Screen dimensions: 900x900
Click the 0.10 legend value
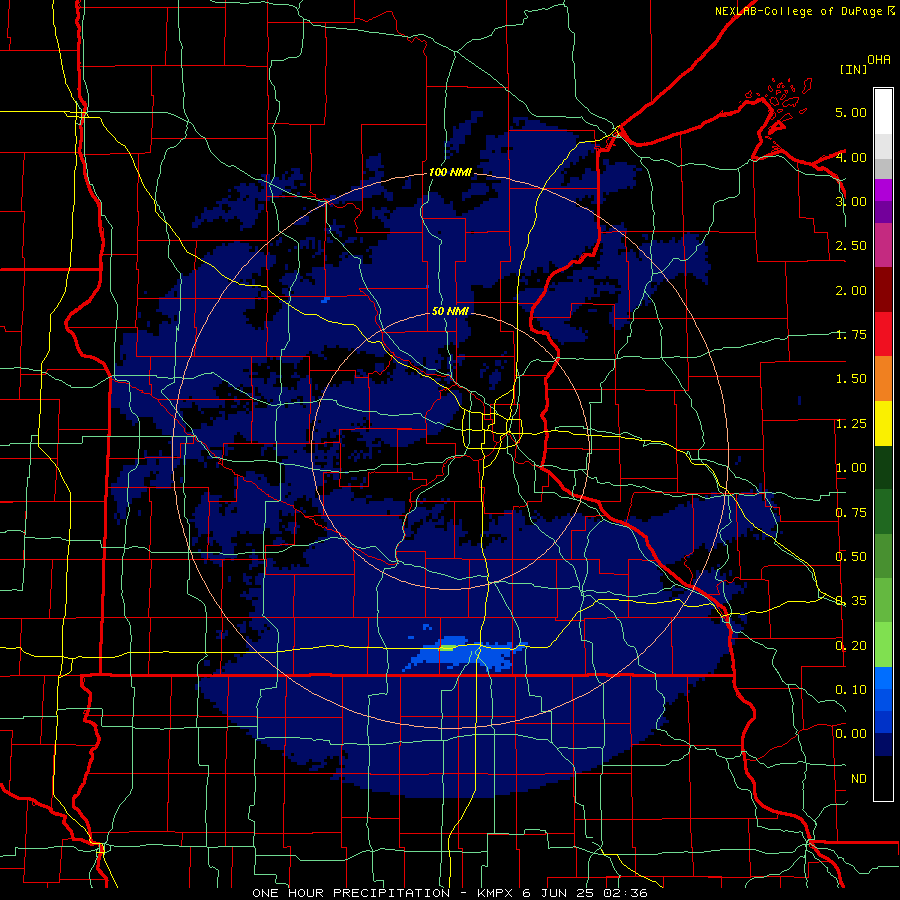click(851, 690)
